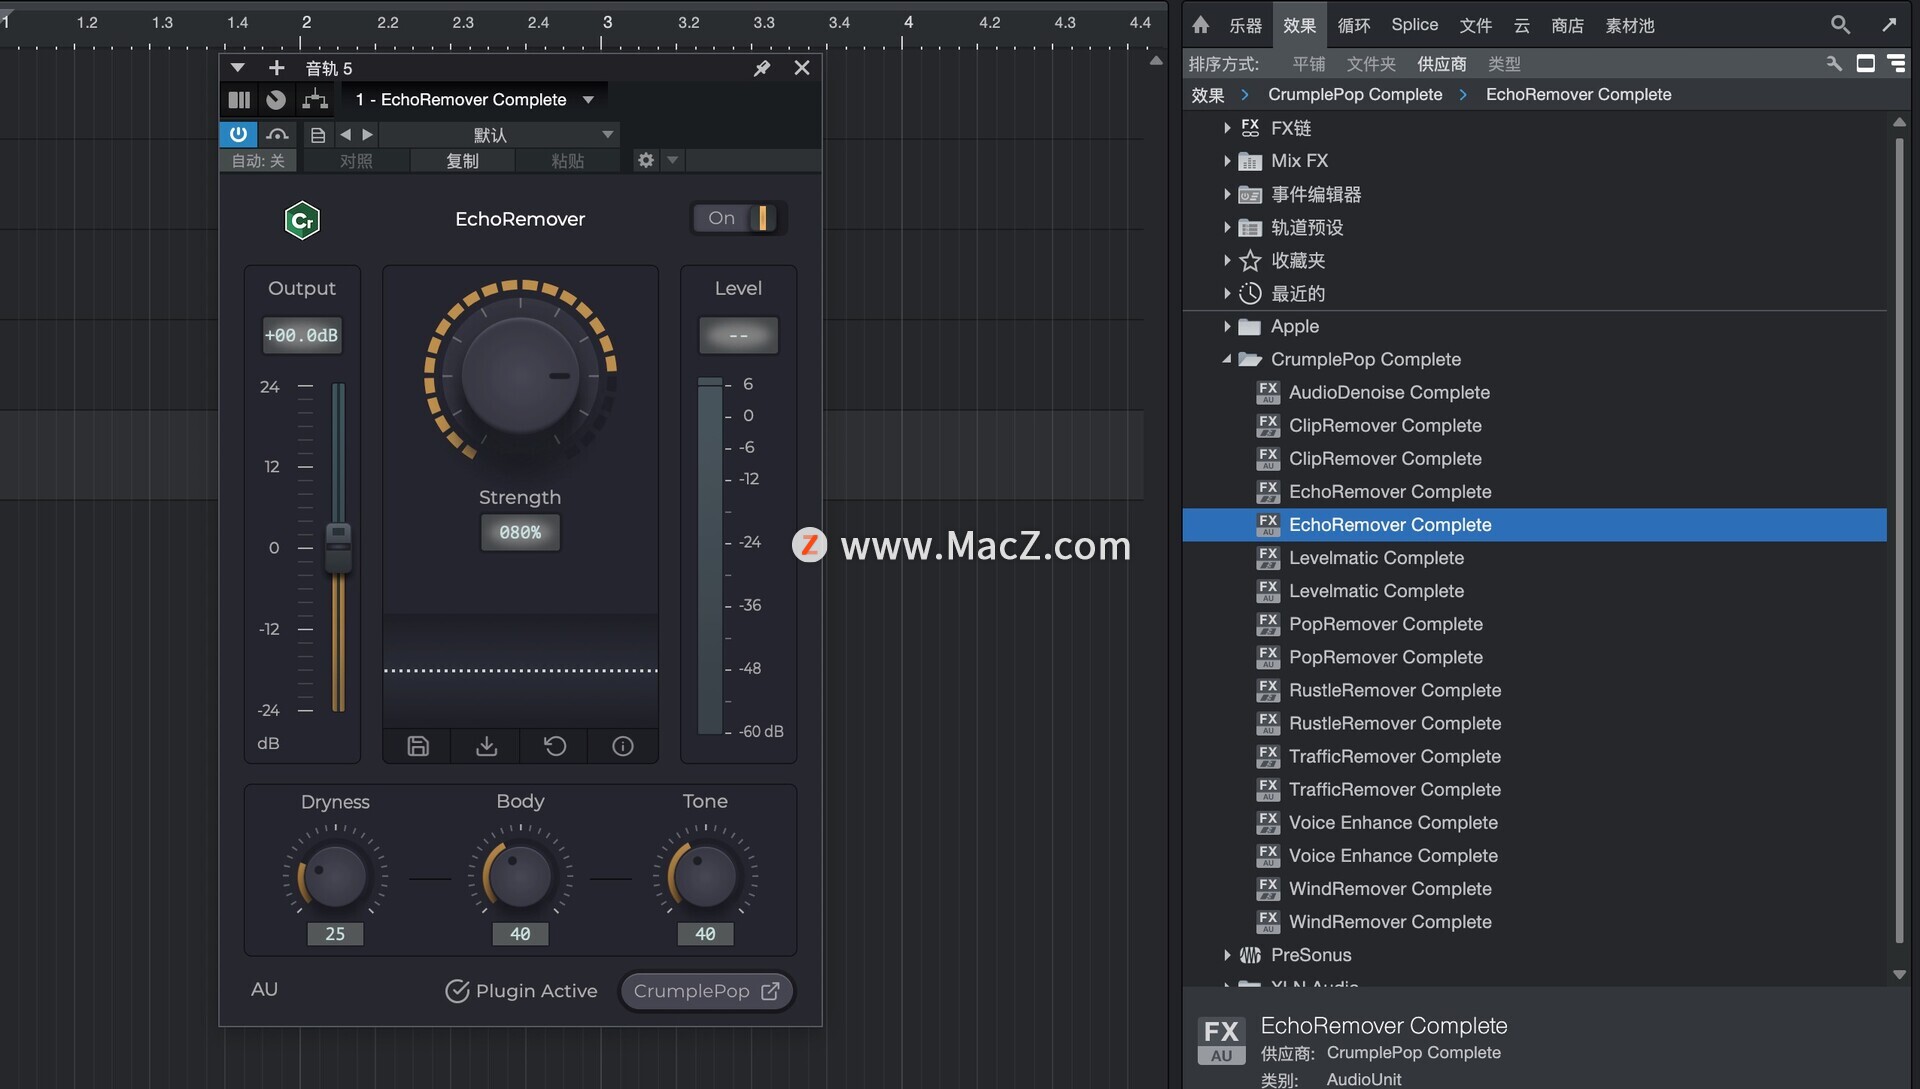Expand the 事件编辑器 folder

point(1227,194)
